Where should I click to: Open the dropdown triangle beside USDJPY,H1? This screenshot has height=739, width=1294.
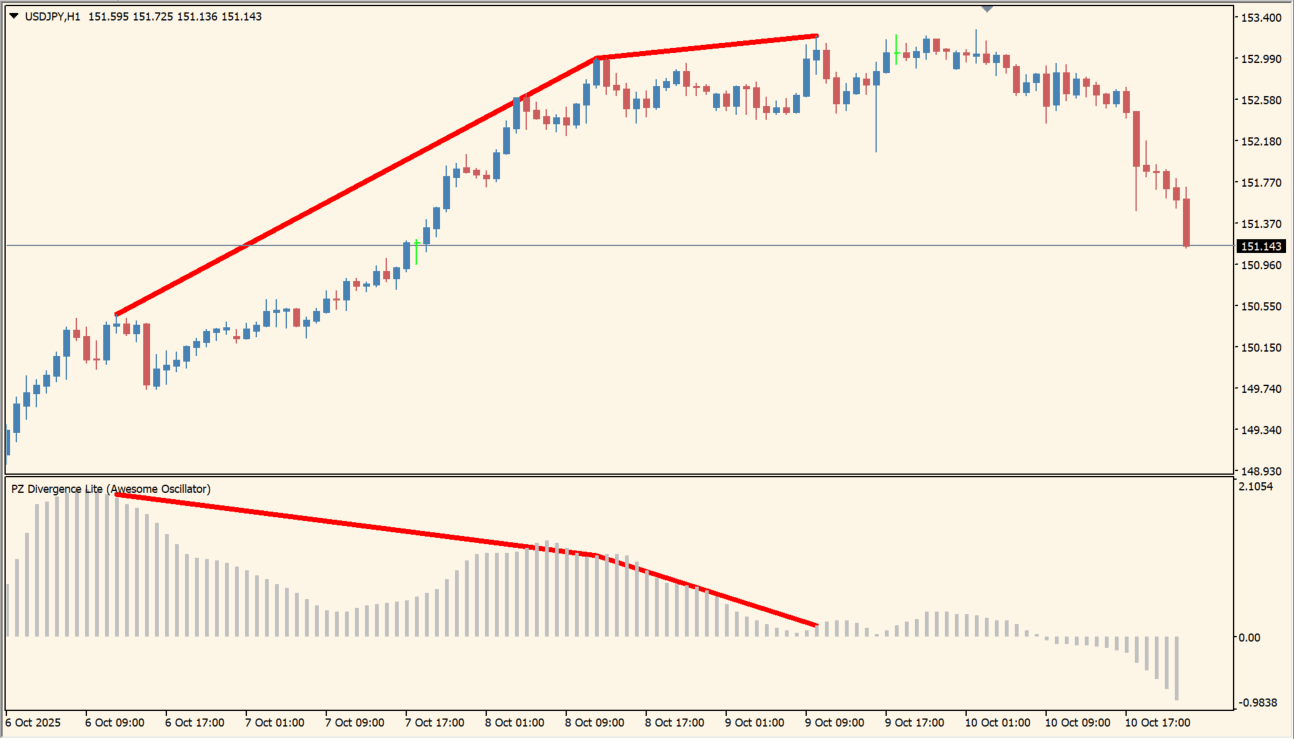click(x=13, y=16)
